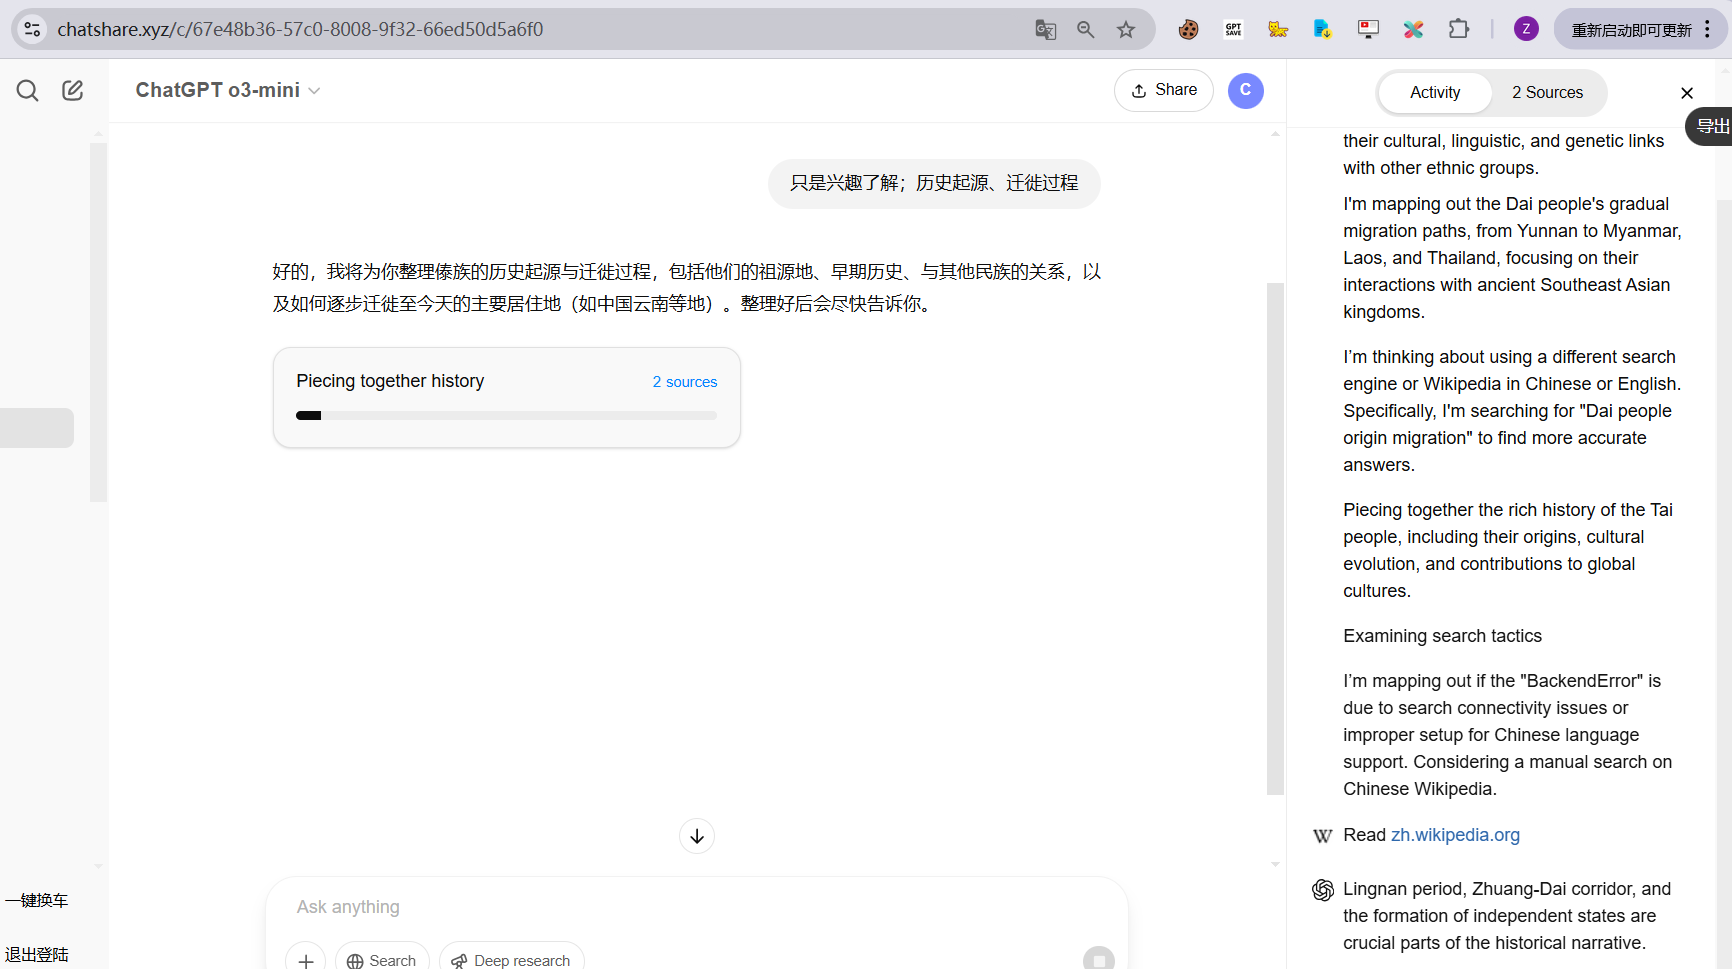This screenshot has width=1732, height=969.
Task: Start a new chat with compose icon
Action: pos(73,91)
